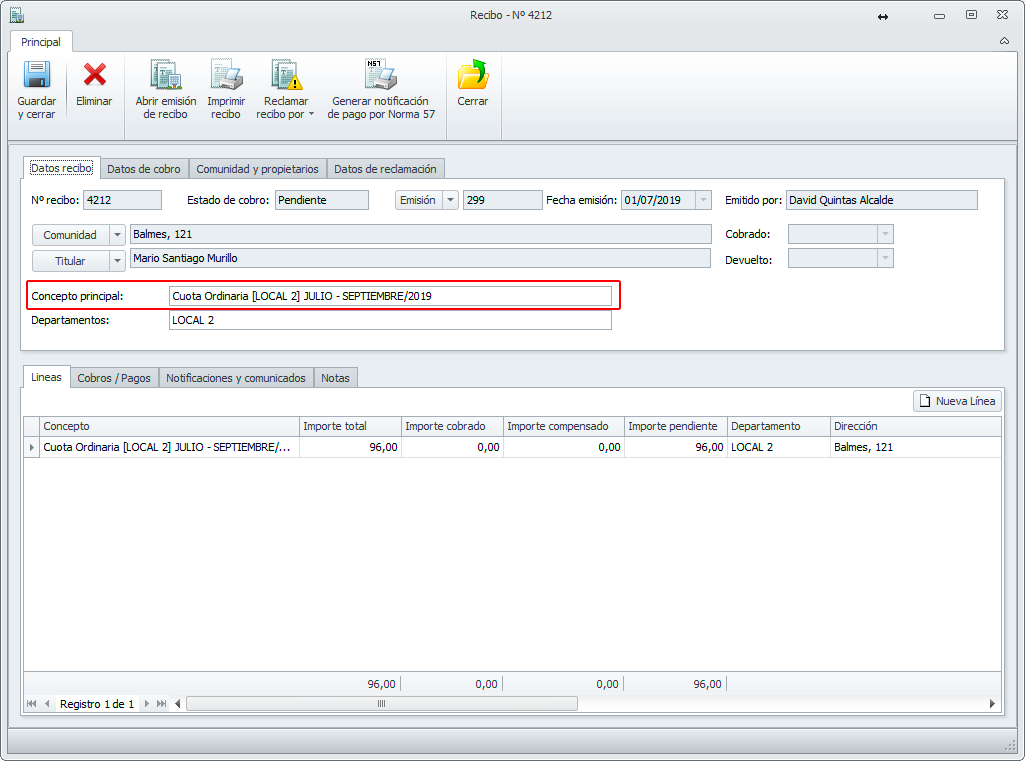1025x761 pixels.
Task: Collapse the ribbon with the chevron
Action: (x=1004, y=41)
